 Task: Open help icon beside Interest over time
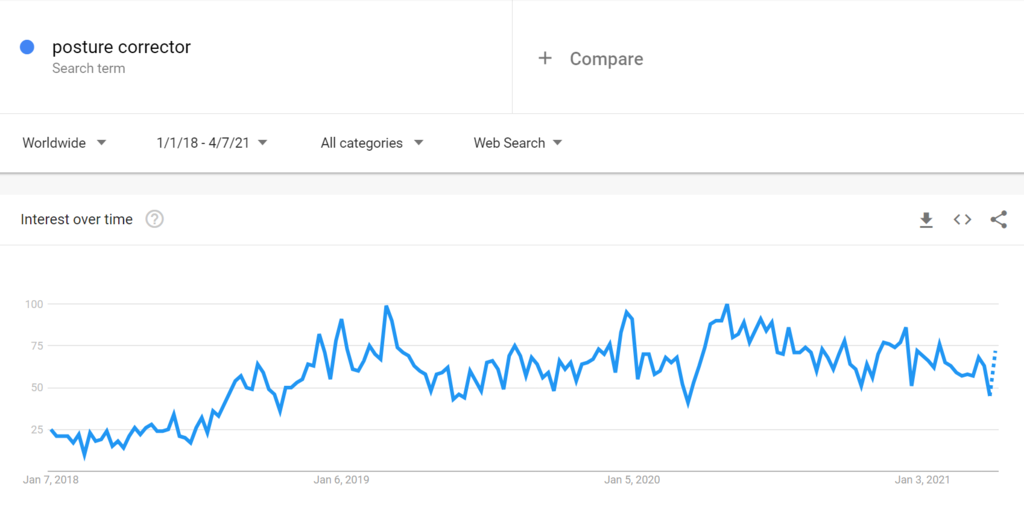coord(154,220)
